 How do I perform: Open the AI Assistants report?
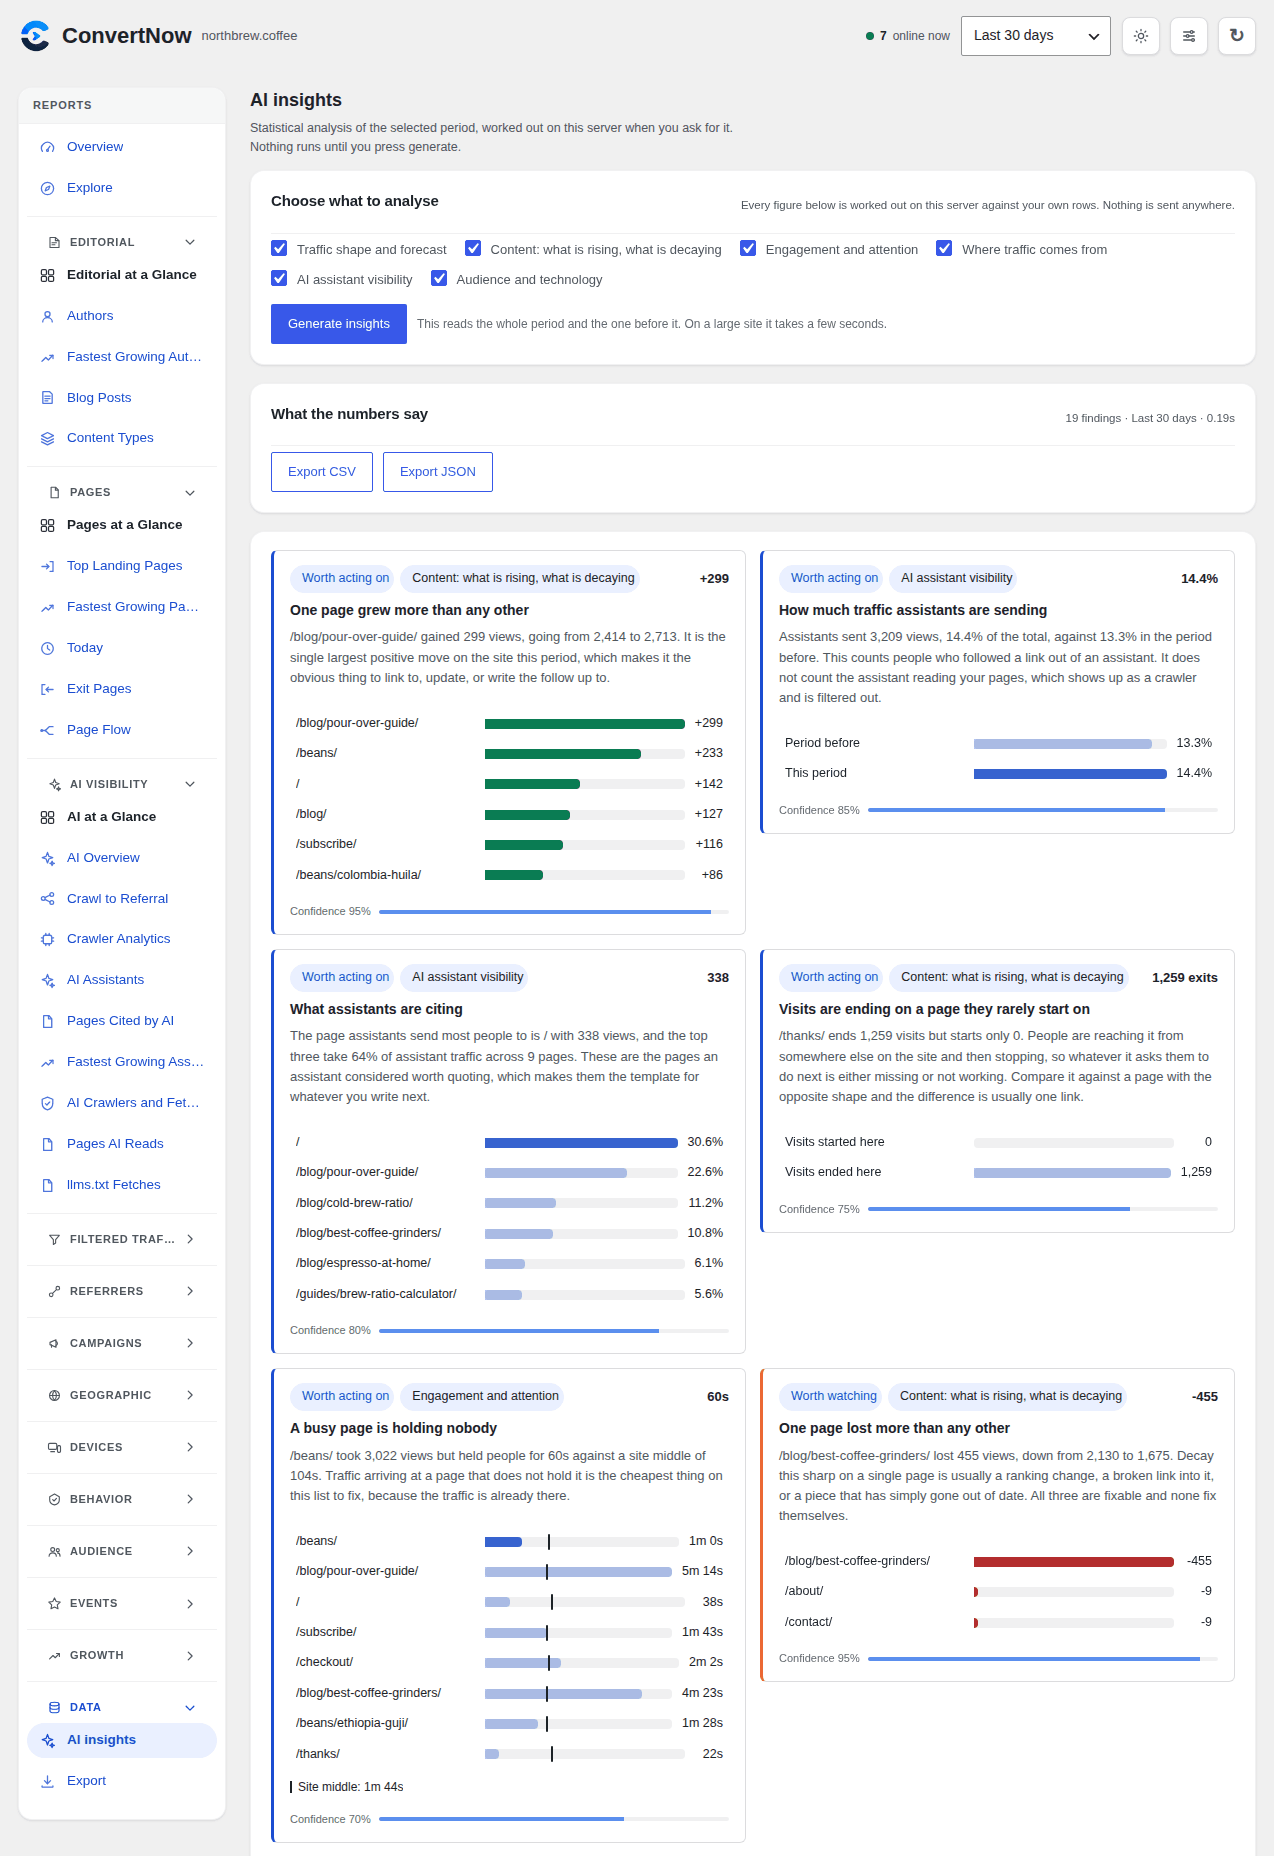[x=122, y=980]
